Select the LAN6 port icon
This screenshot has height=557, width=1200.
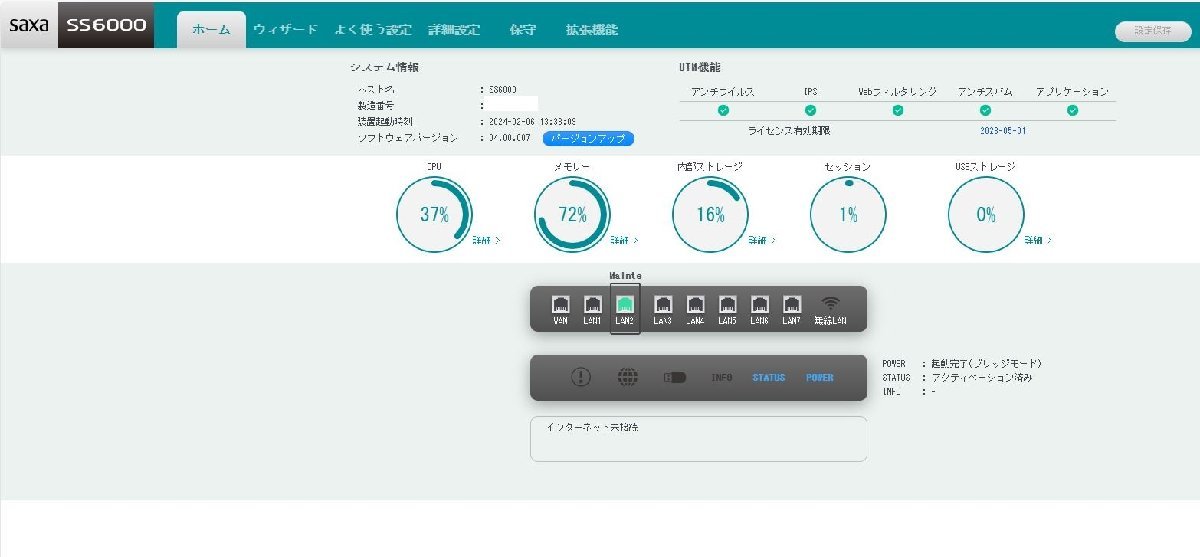pyautogui.click(x=760, y=303)
